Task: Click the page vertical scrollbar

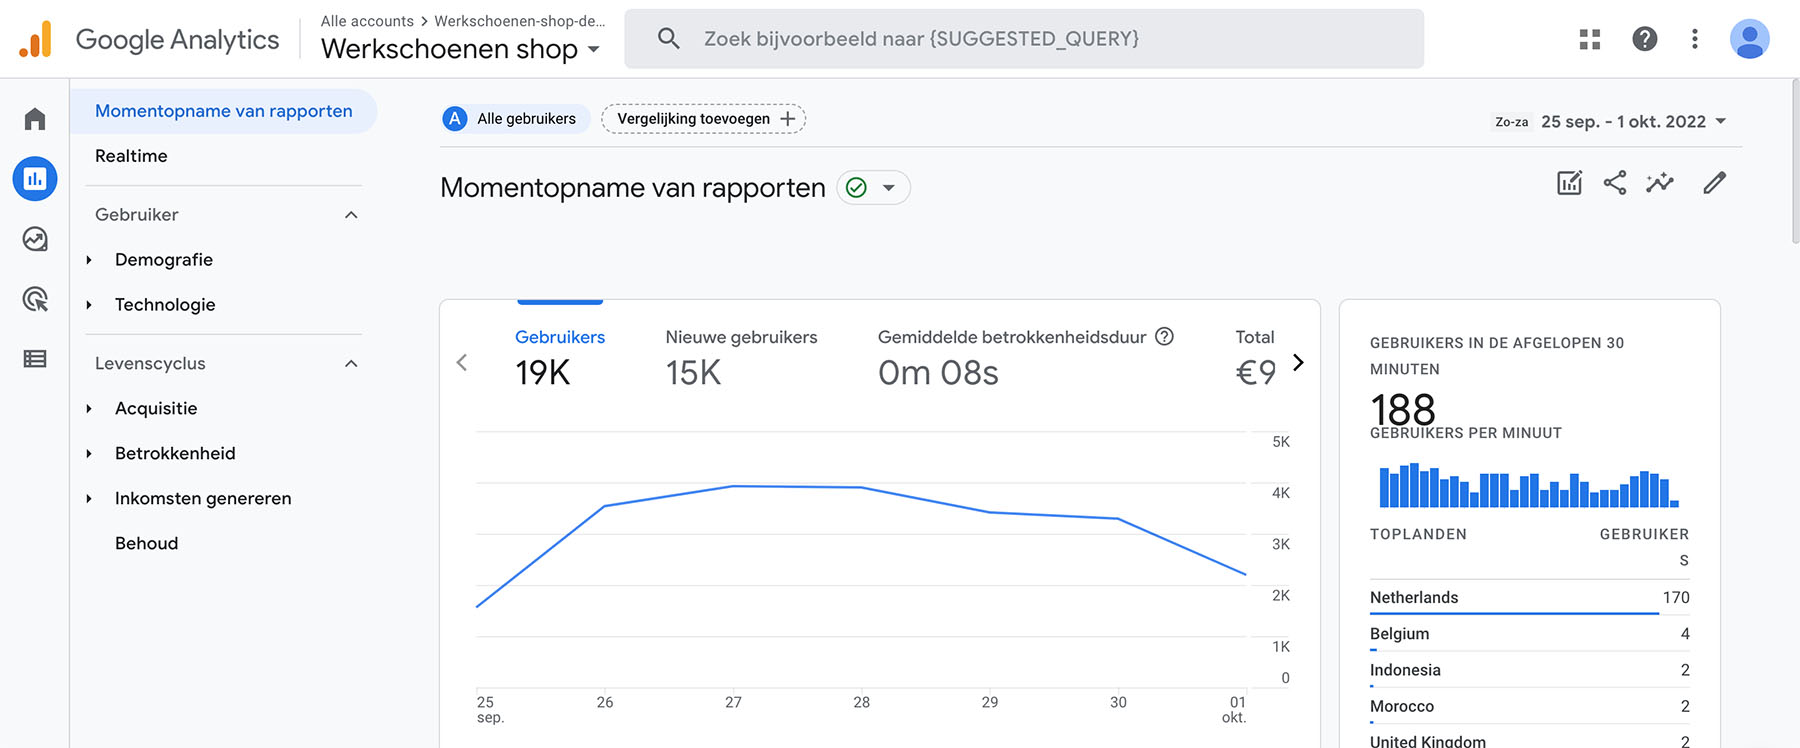Action: tap(1795, 160)
